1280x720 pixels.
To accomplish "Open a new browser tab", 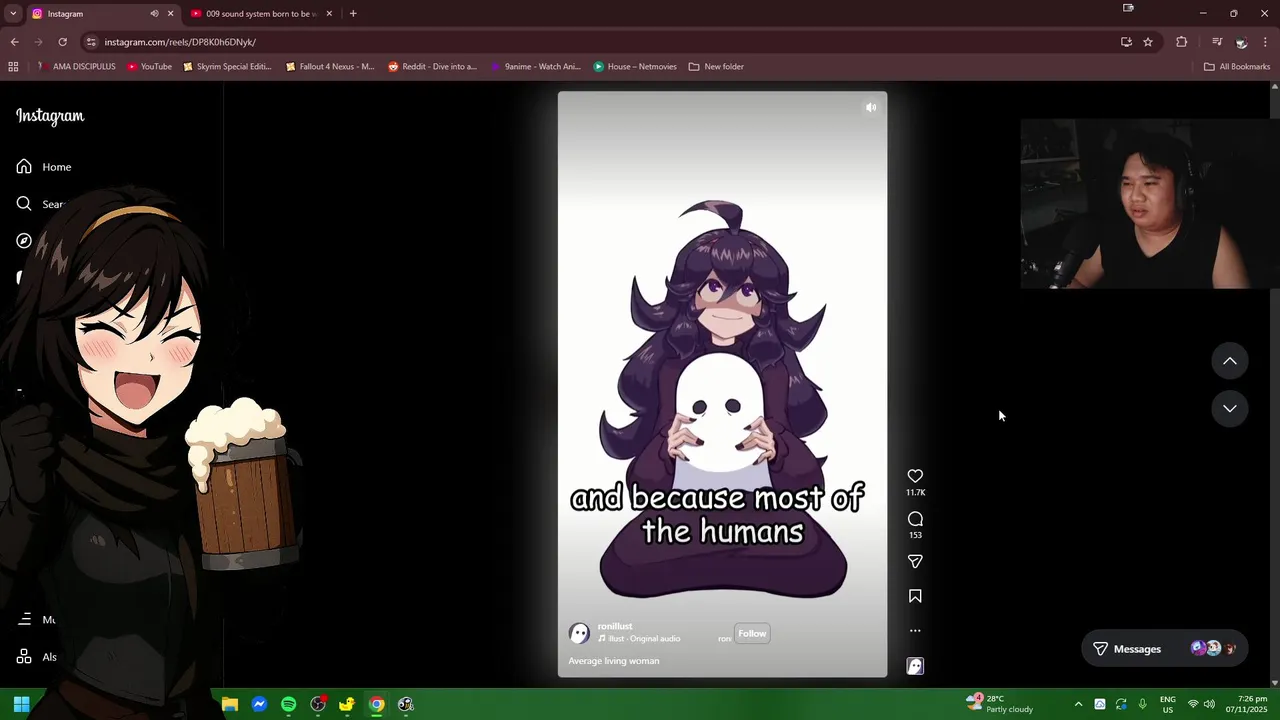I will click(353, 14).
